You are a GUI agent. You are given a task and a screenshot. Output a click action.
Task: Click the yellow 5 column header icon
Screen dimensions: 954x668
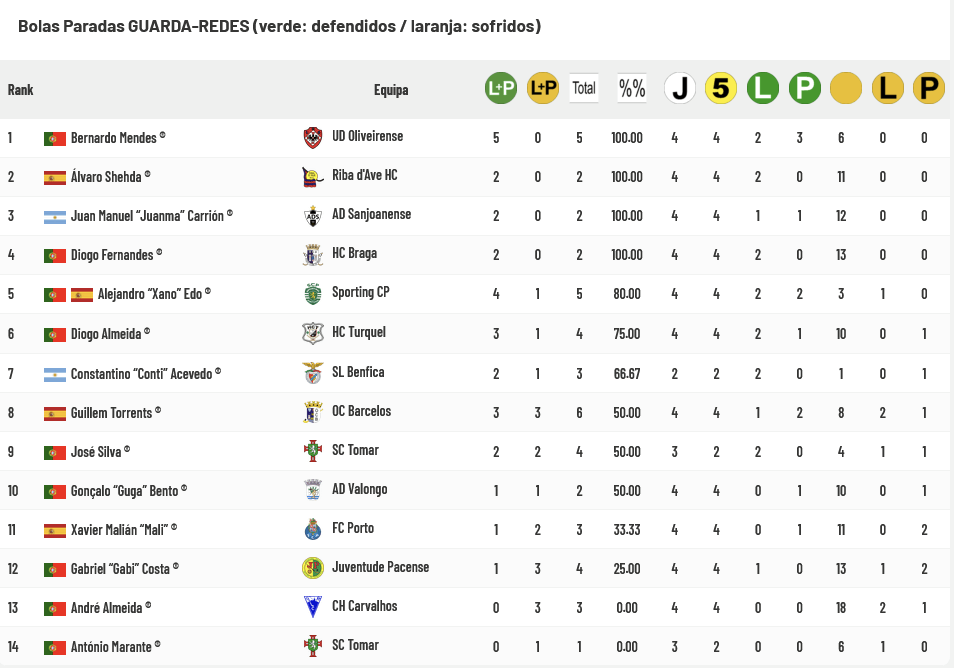point(721,89)
